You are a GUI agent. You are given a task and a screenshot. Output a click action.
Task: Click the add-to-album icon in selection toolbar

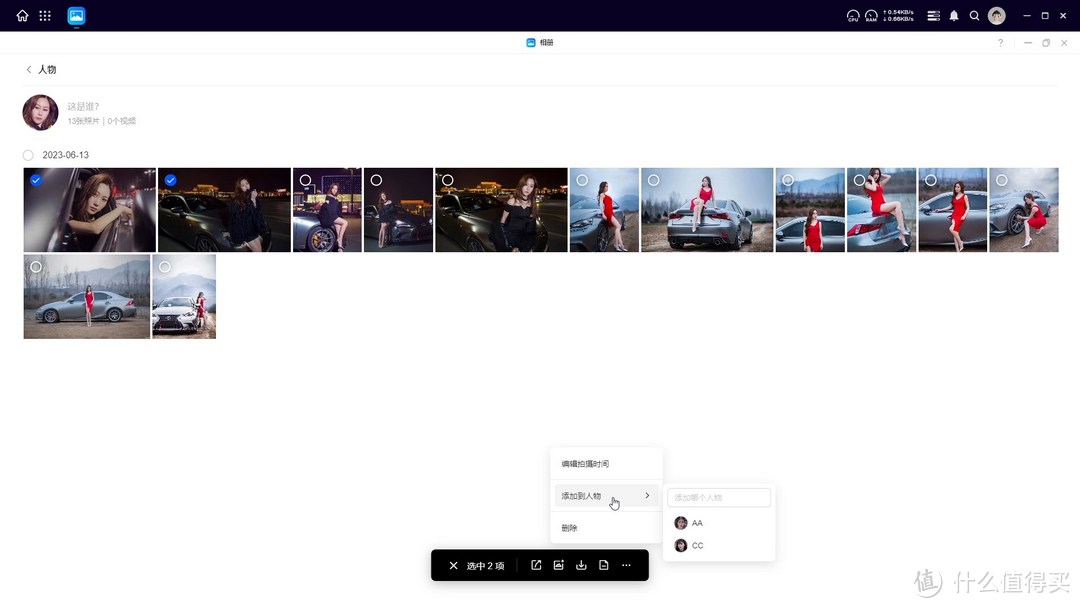pos(559,566)
